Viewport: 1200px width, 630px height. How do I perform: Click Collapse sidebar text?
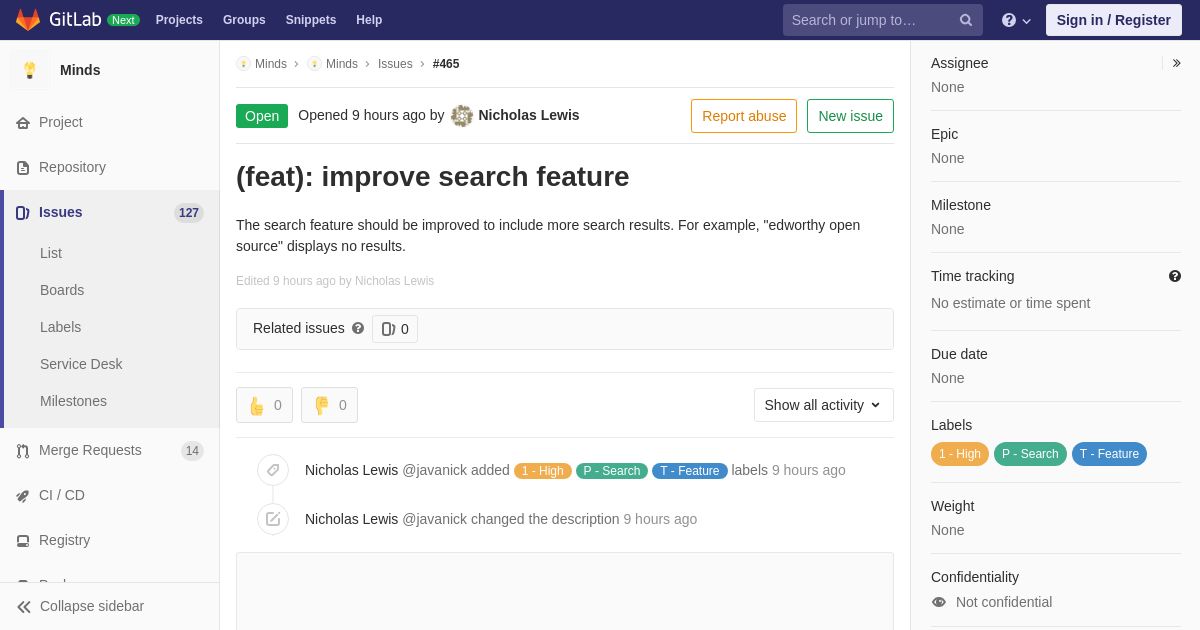tap(92, 606)
